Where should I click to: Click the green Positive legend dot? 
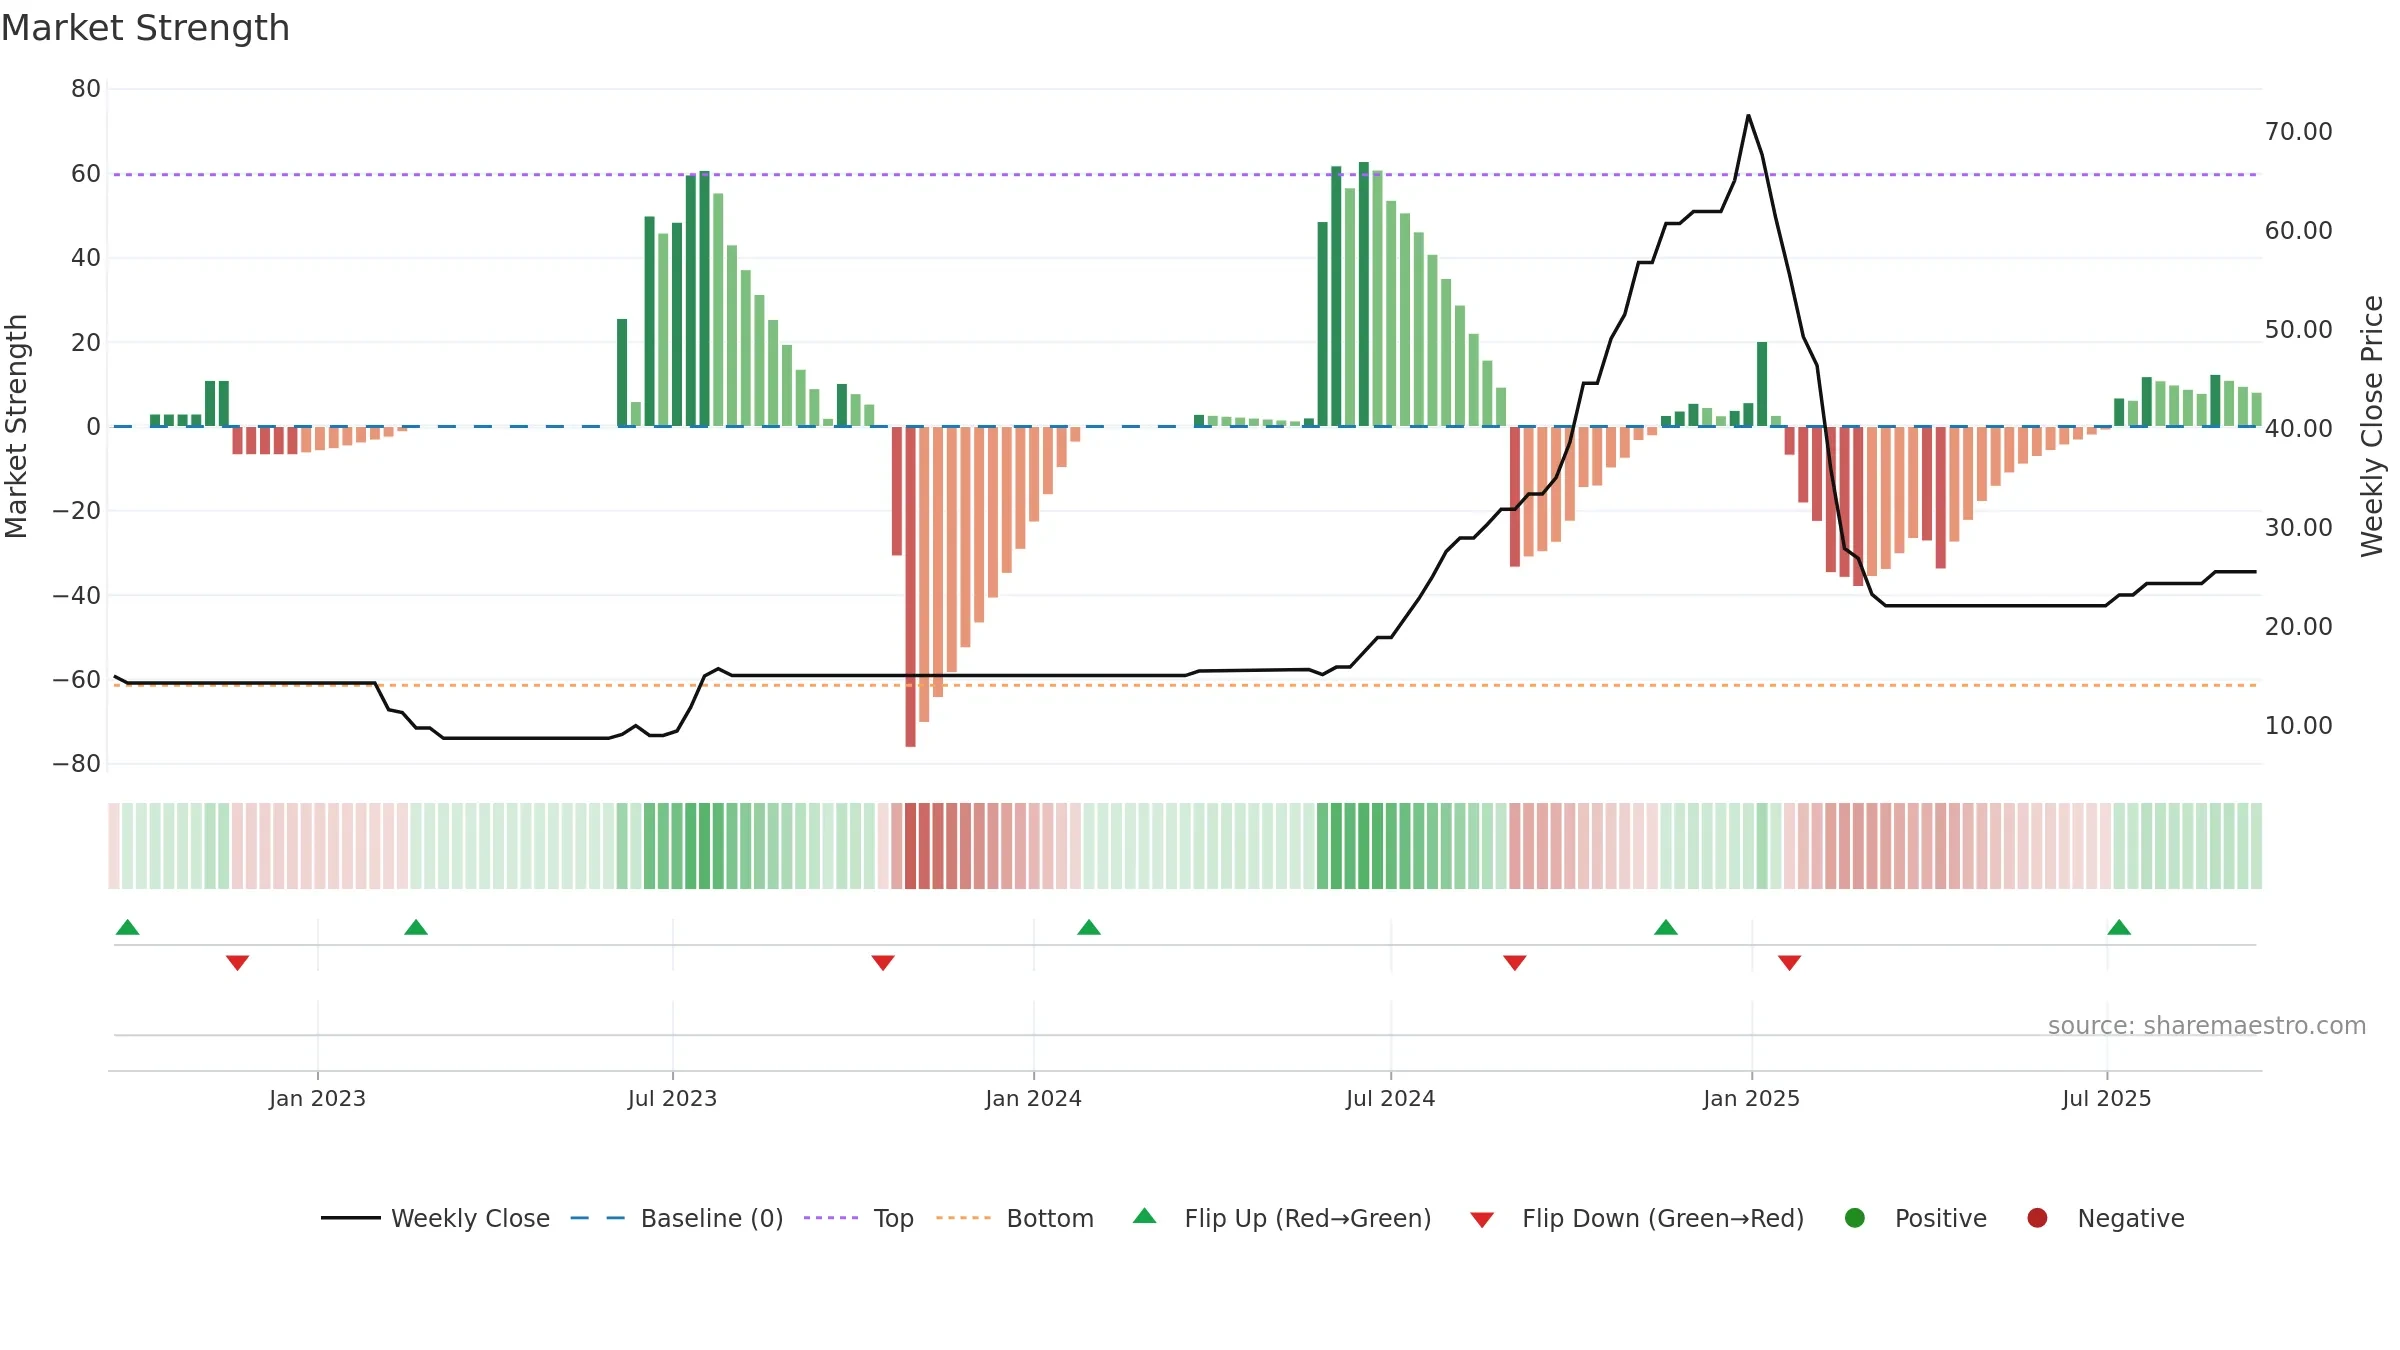click(1855, 1218)
